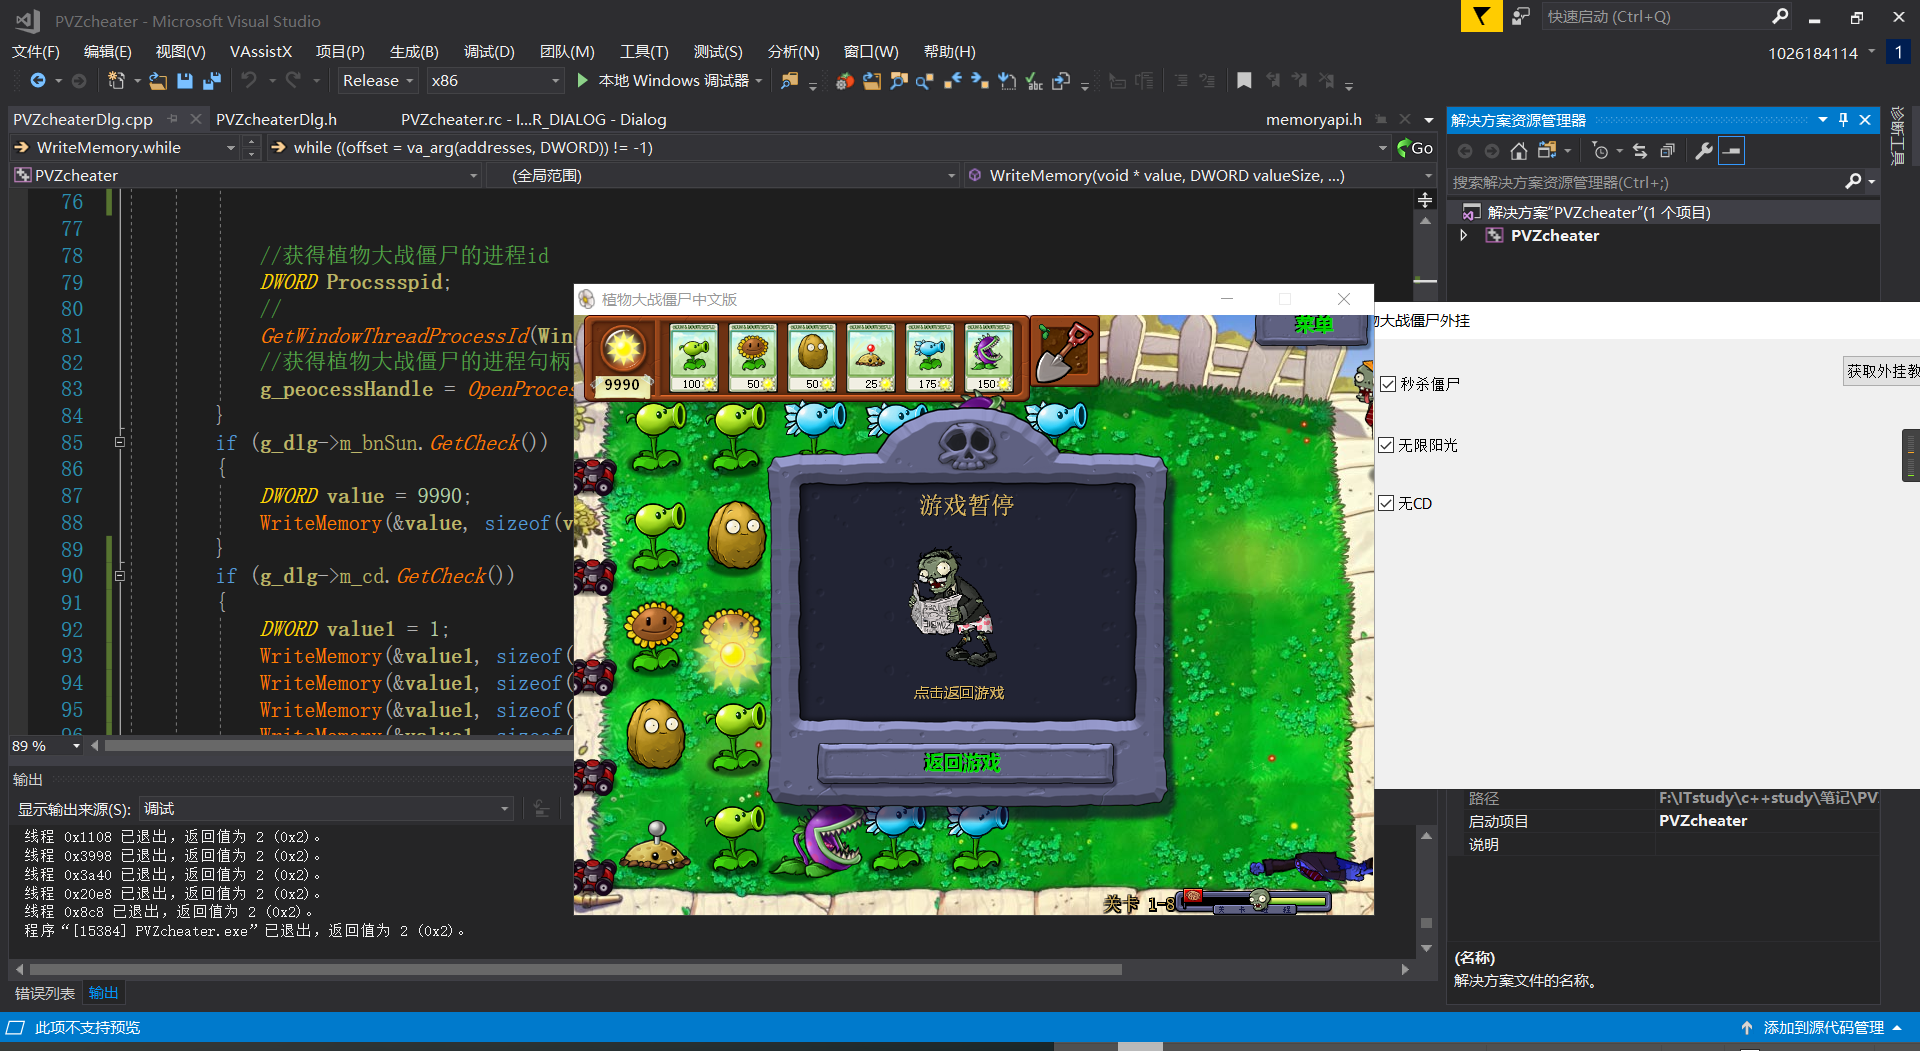This screenshot has height=1051, width=1920.
Task: Click 添加到源代码管理 in status bar
Action: [1822, 1027]
